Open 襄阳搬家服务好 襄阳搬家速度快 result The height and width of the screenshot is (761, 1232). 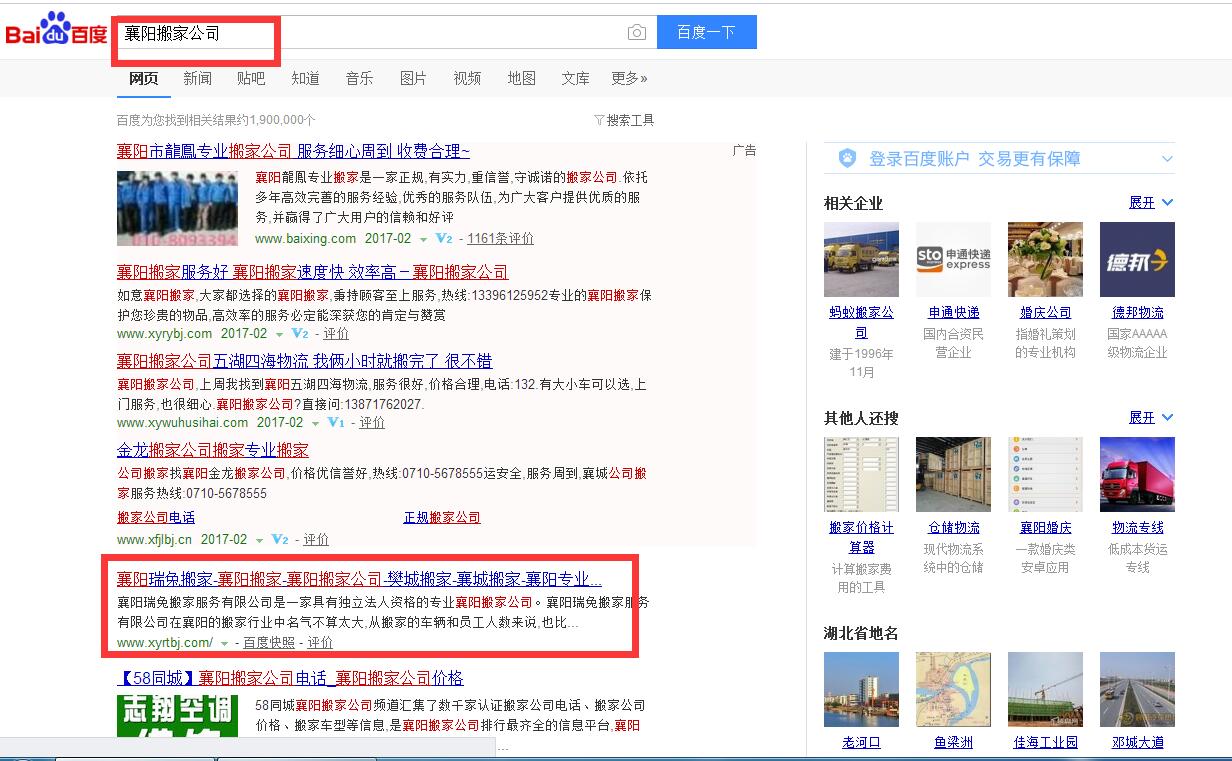[312, 272]
